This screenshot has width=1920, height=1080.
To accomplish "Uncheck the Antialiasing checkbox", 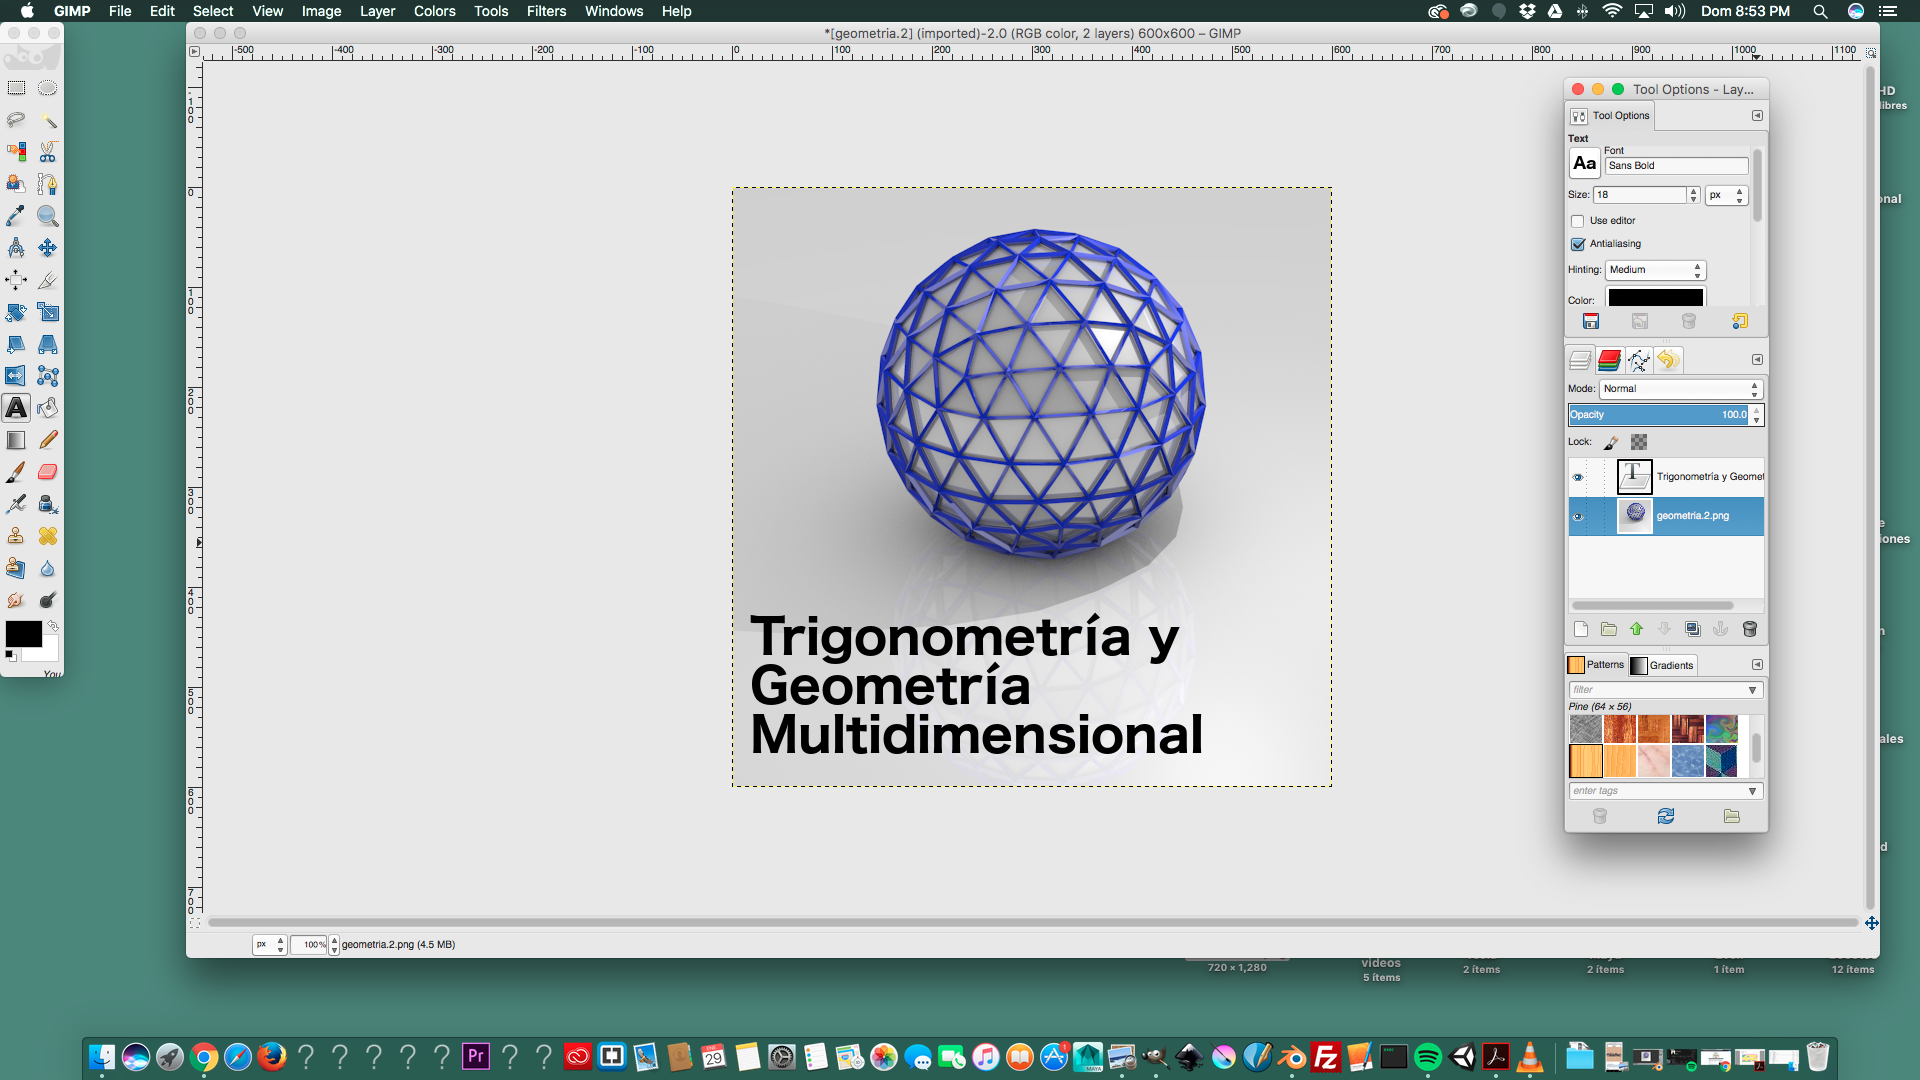I will point(1578,244).
